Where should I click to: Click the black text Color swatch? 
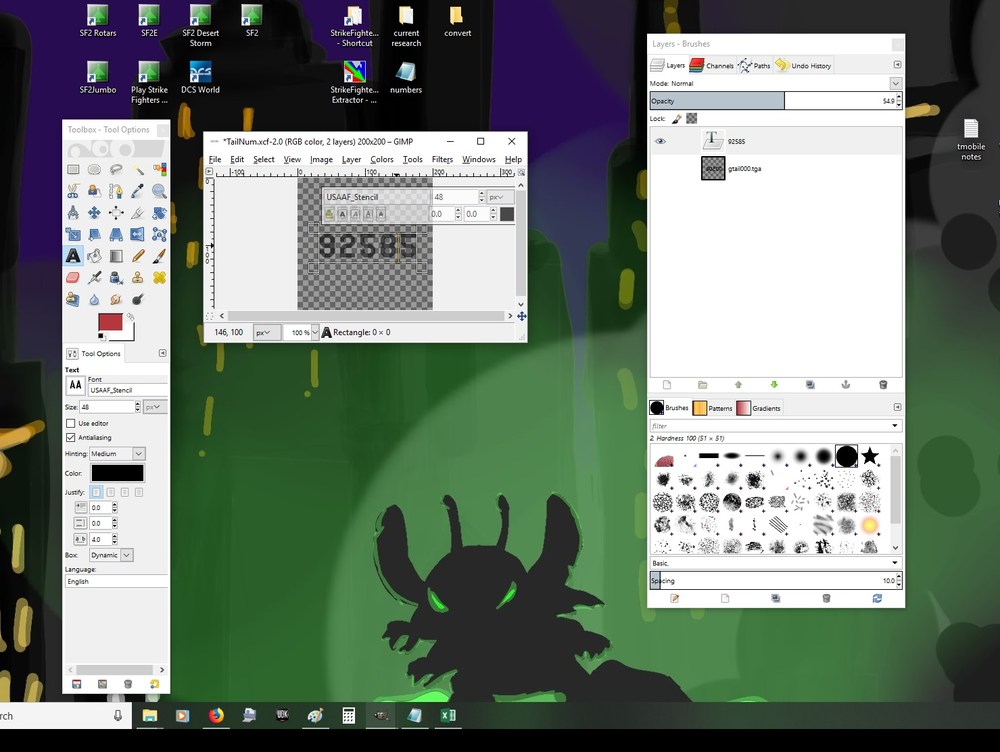coord(117,473)
